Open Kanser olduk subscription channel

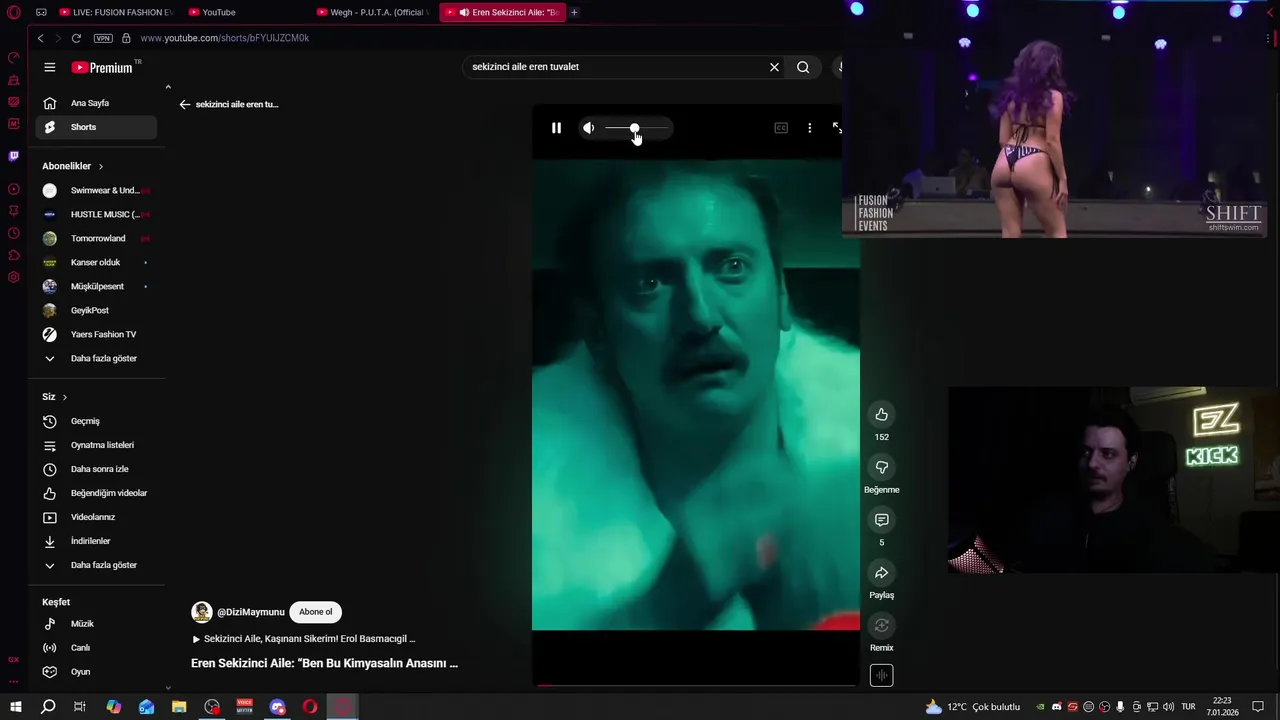point(96,262)
